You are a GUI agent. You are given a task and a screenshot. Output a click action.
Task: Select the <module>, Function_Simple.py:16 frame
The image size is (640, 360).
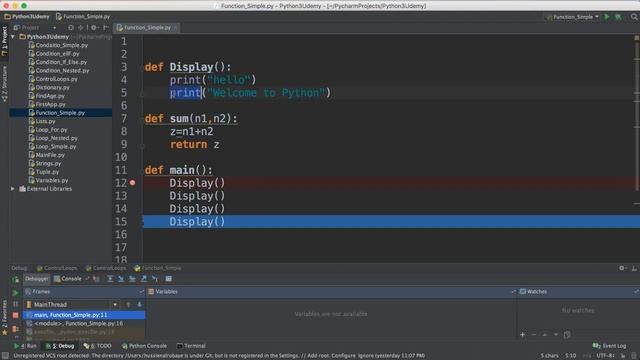pyautogui.click(x=84, y=323)
